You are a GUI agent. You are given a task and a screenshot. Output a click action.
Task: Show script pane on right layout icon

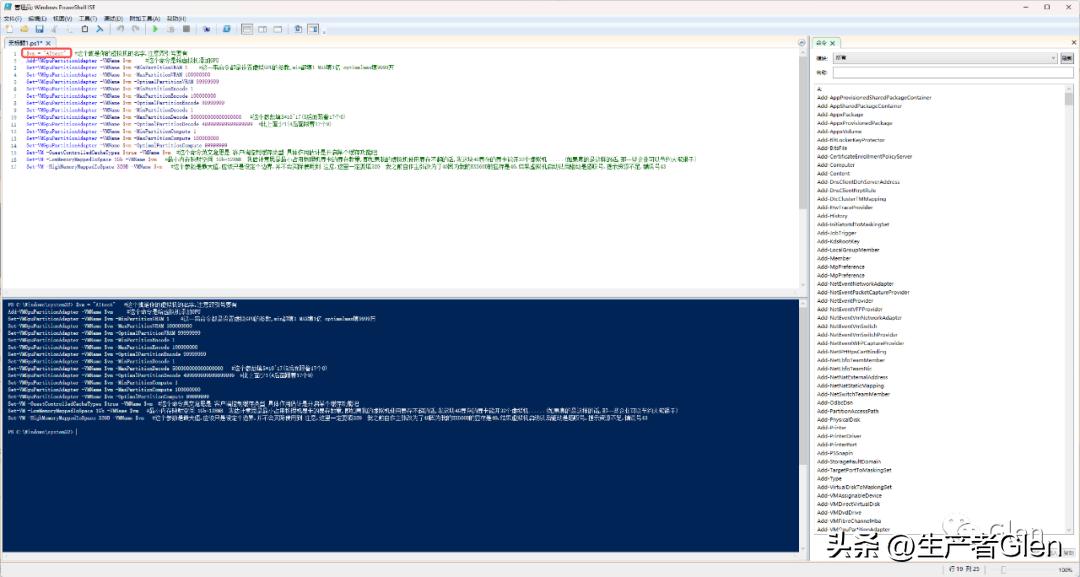[262, 29]
